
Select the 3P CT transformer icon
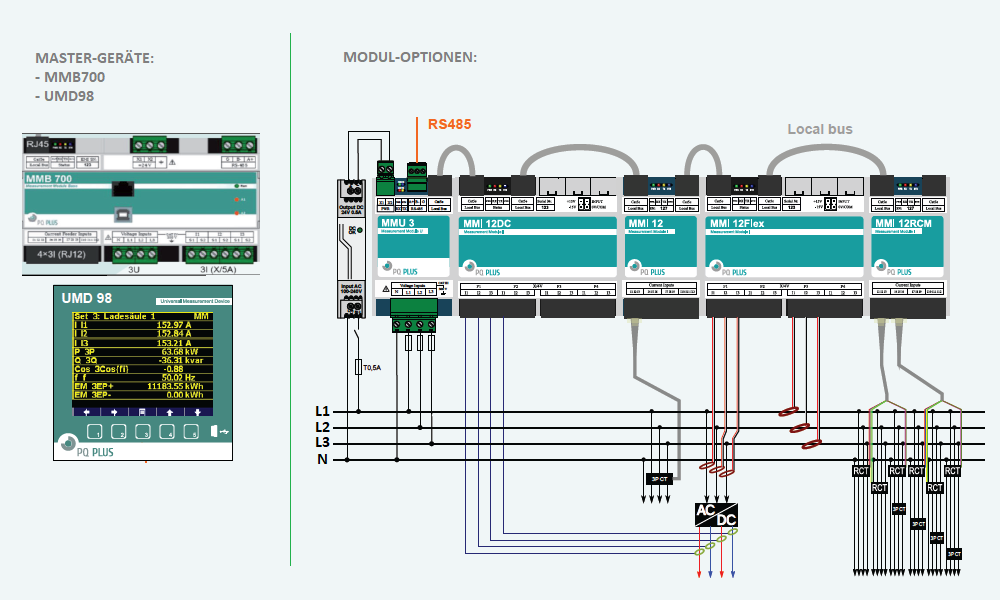[x=658, y=478]
